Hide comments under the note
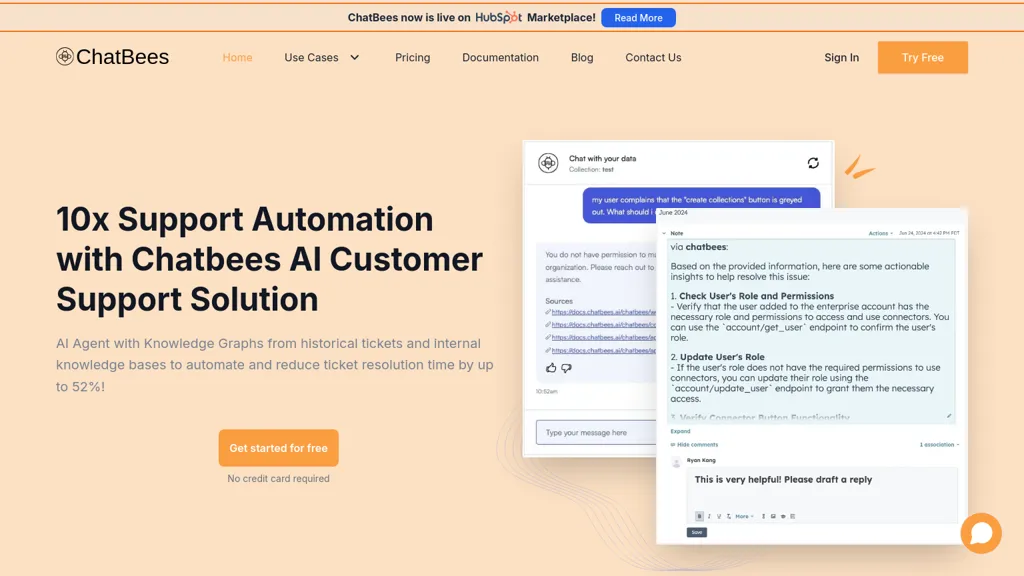Screen dimensions: 1024x576 [695, 444]
